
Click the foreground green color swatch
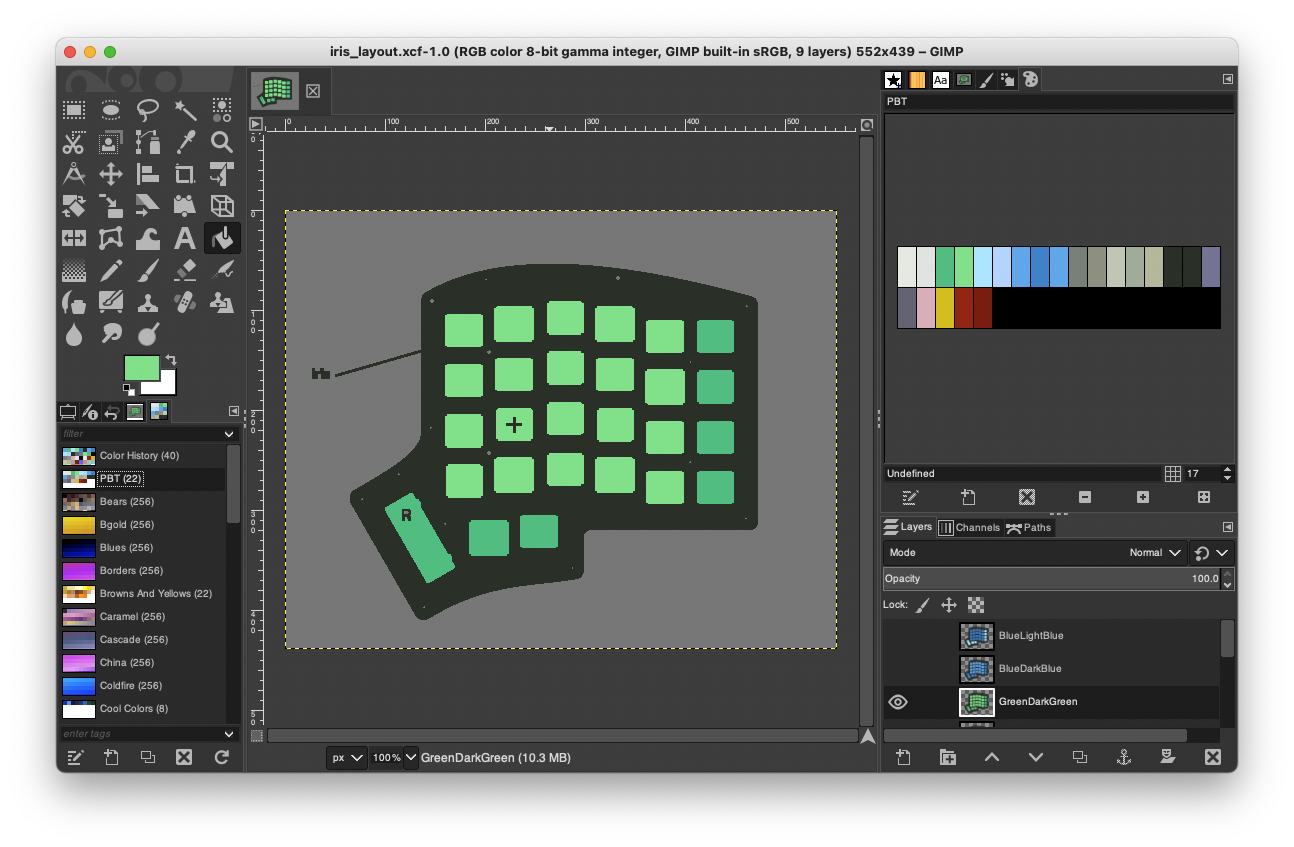[140, 367]
